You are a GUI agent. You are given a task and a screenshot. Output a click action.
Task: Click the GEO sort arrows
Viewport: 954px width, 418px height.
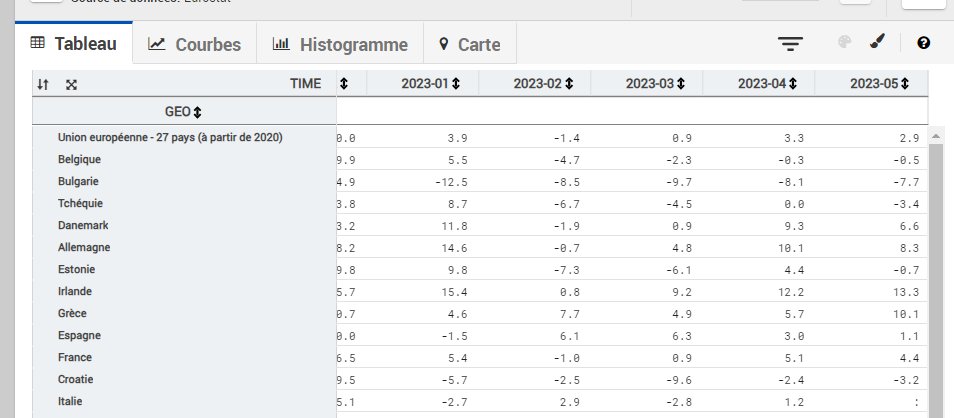tap(197, 111)
